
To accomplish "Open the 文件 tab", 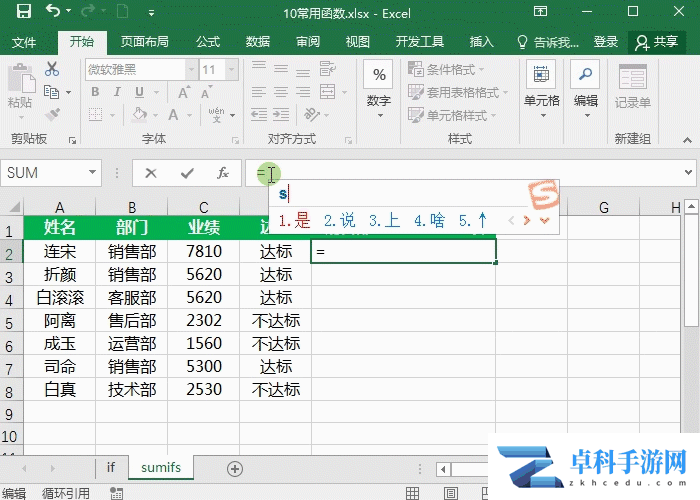I will click(24, 42).
